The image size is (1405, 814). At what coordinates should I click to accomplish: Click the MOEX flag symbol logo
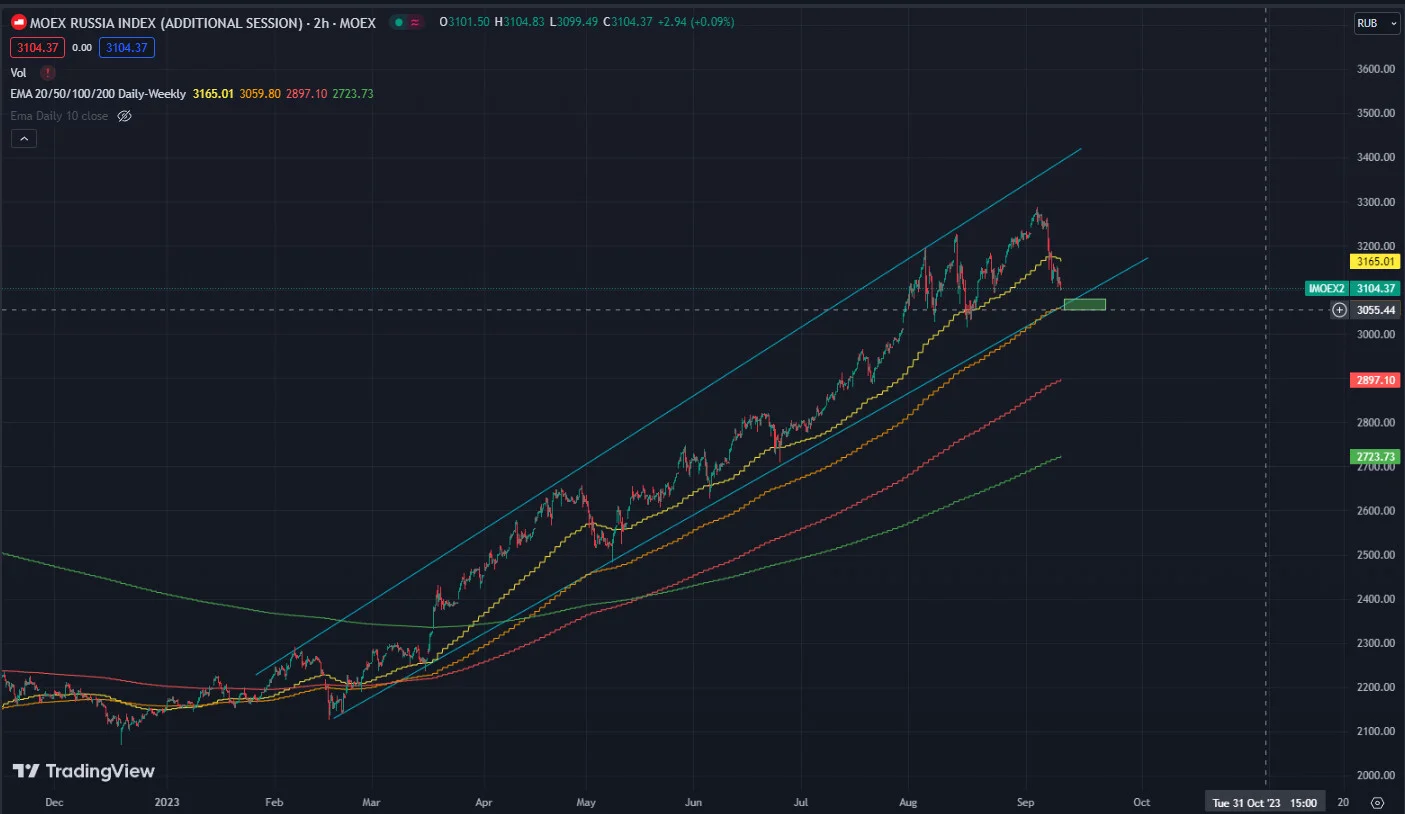point(18,22)
